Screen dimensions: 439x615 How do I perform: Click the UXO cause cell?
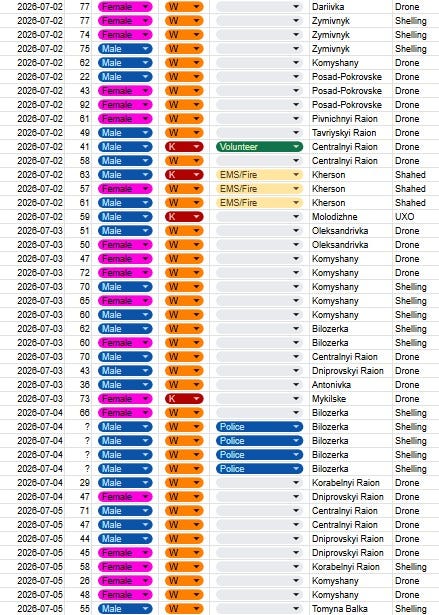tap(416, 217)
